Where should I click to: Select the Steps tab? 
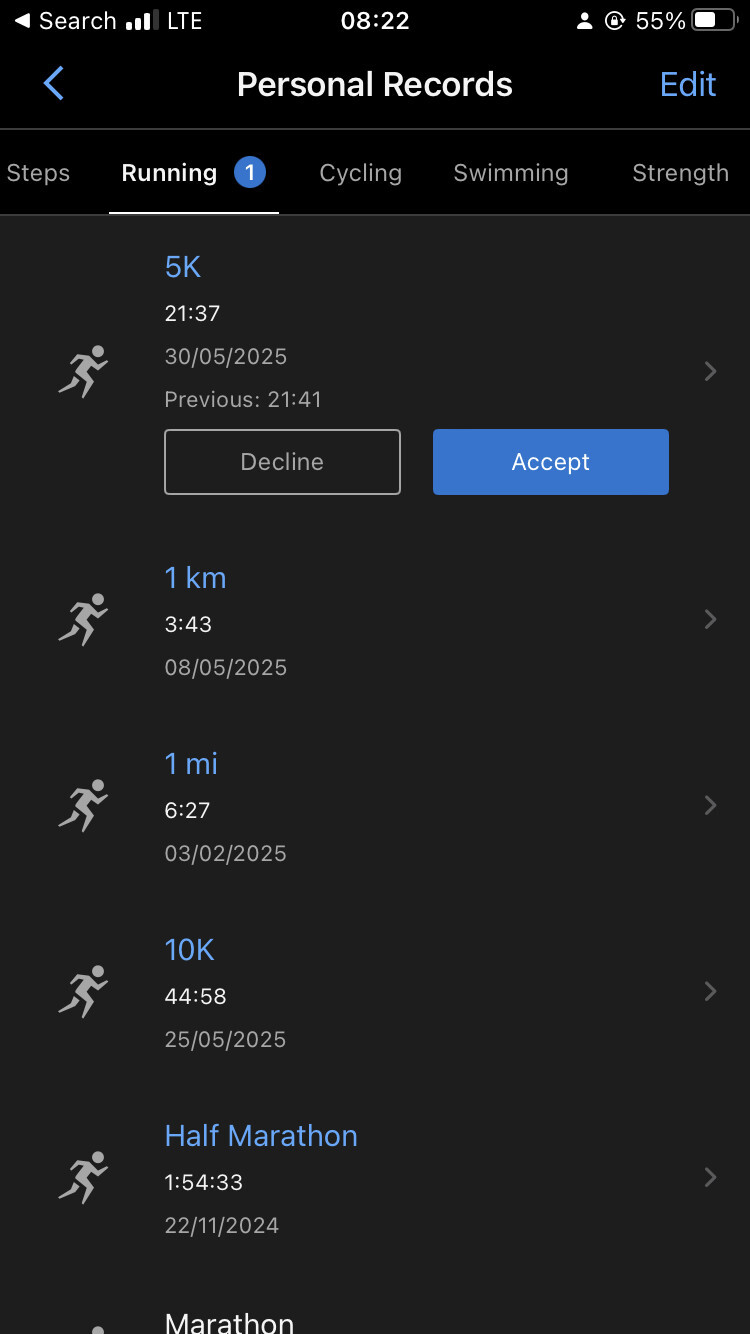[x=38, y=173]
